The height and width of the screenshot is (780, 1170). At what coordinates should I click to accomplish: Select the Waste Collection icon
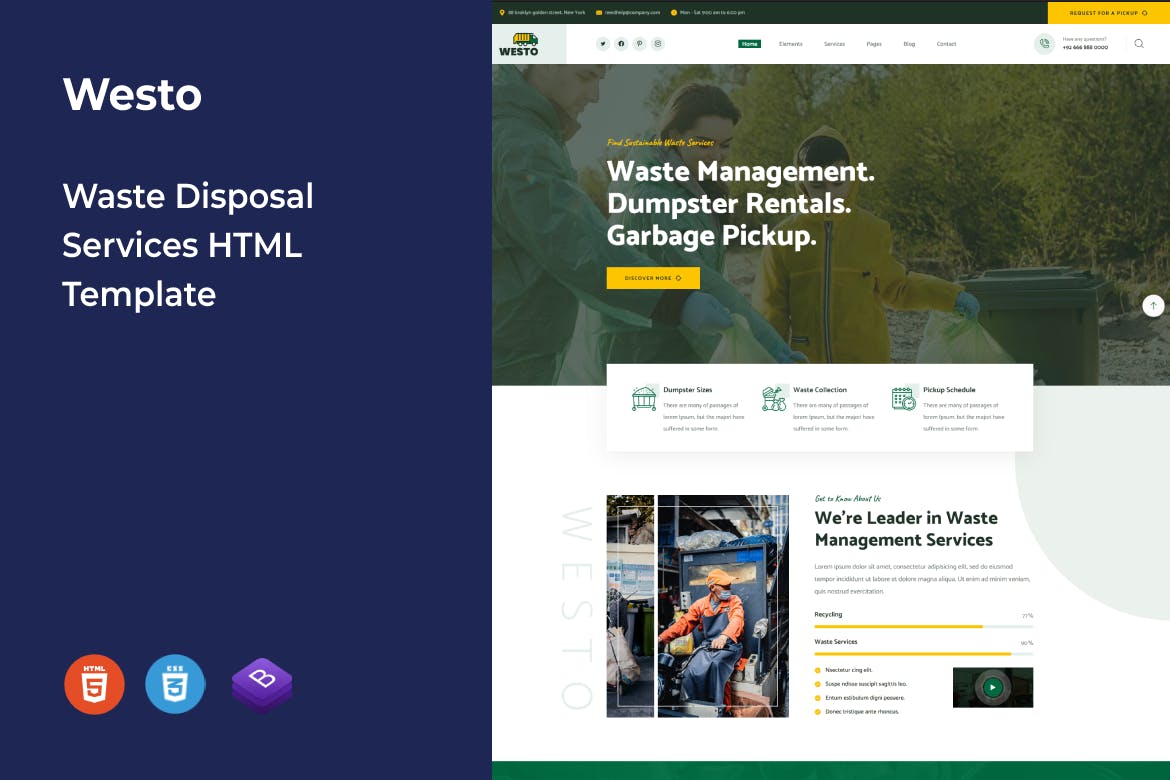[x=774, y=398]
